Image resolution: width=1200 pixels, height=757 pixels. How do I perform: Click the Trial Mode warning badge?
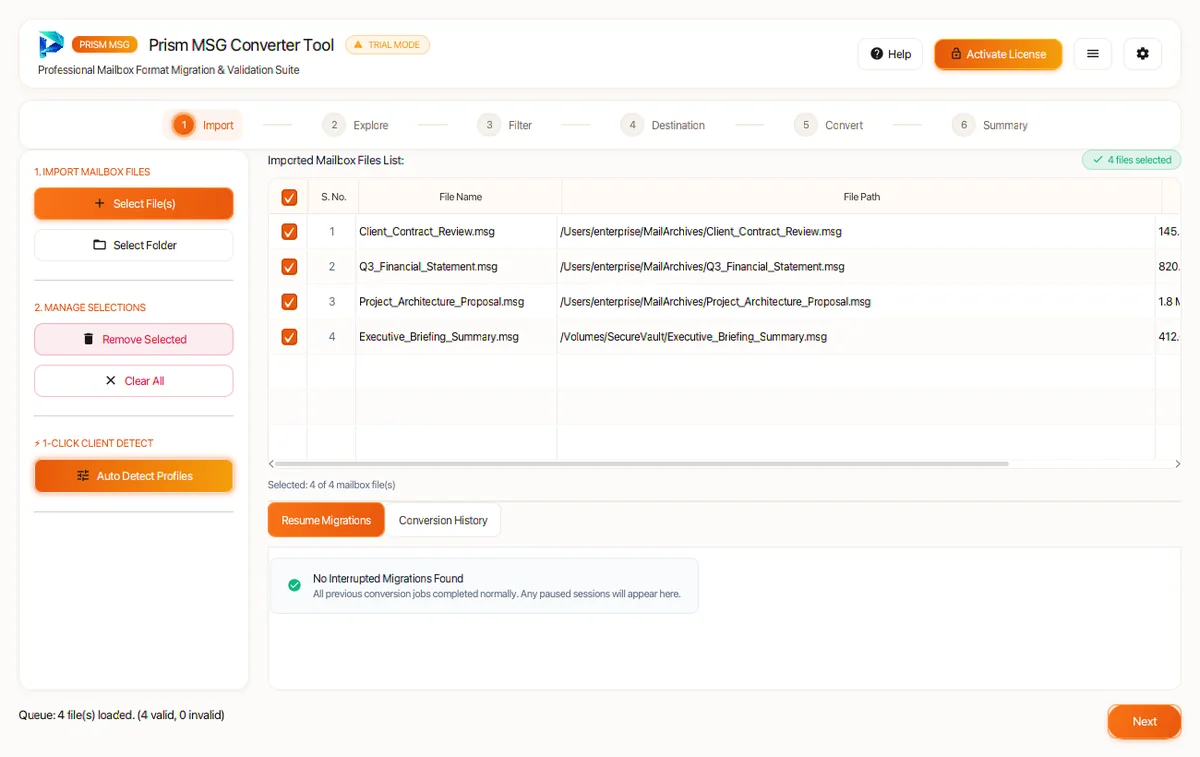(x=387, y=45)
